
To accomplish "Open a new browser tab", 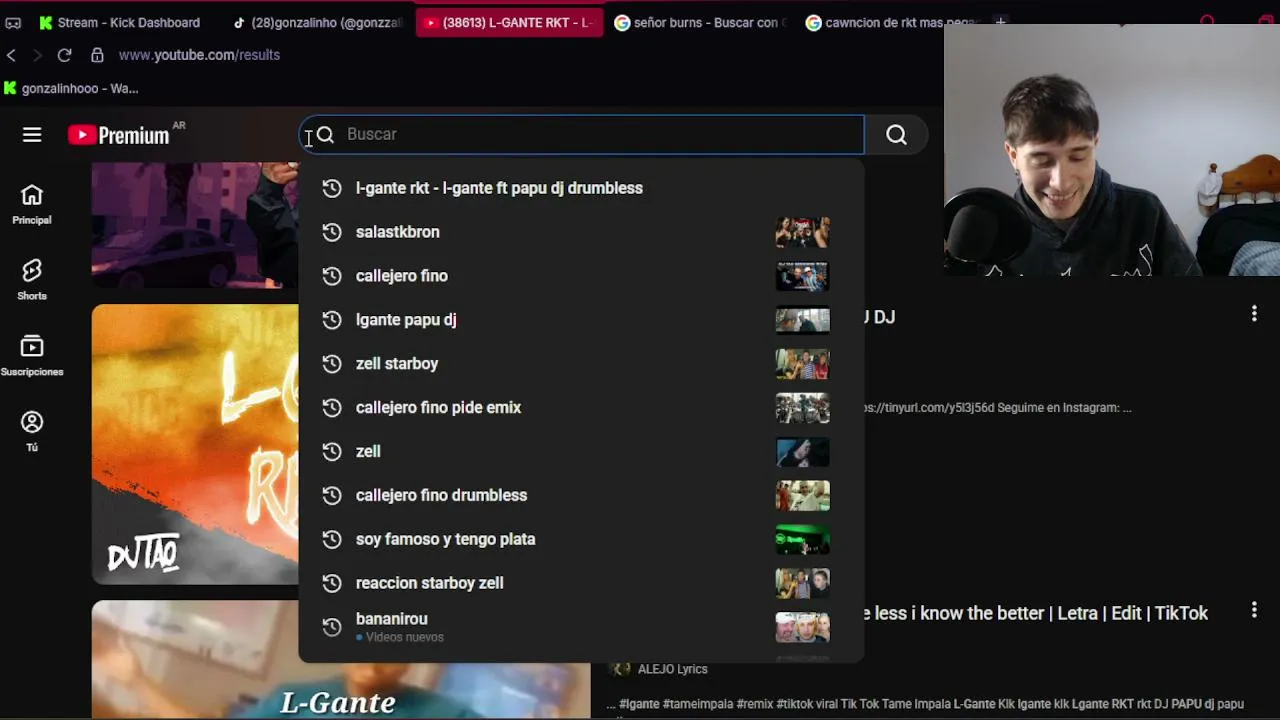I will pos(1000,21).
